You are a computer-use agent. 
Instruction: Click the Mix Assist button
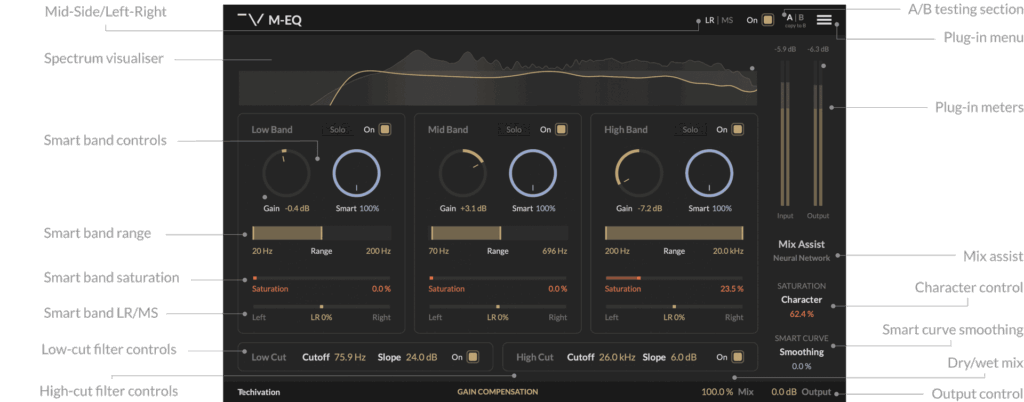tap(808, 244)
